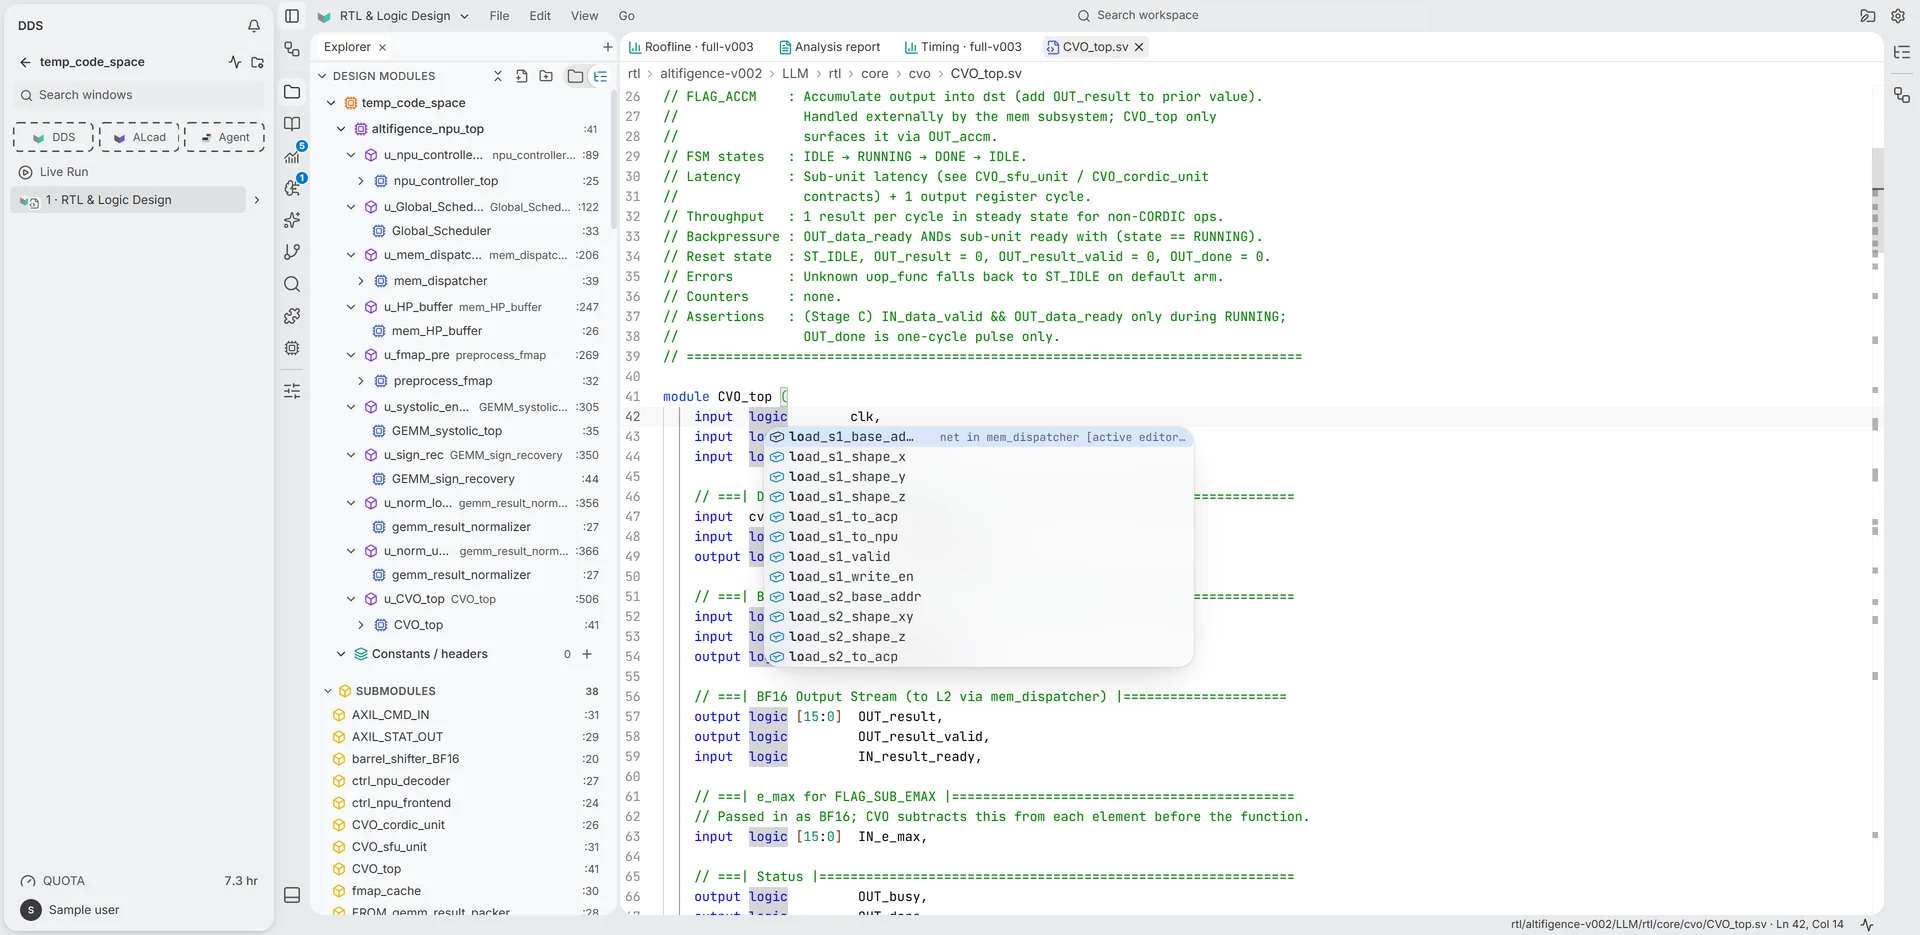Toggle the bottom panel layout icon
1920x935 pixels.
[292, 895]
